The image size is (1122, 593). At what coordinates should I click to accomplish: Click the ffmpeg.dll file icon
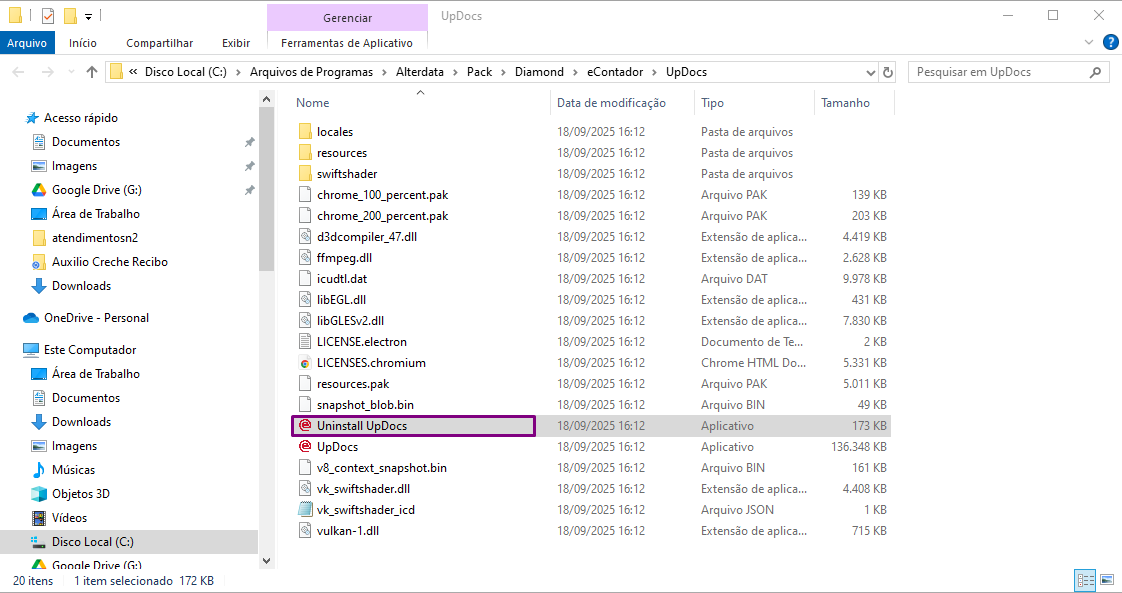click(x=305, y=258)
